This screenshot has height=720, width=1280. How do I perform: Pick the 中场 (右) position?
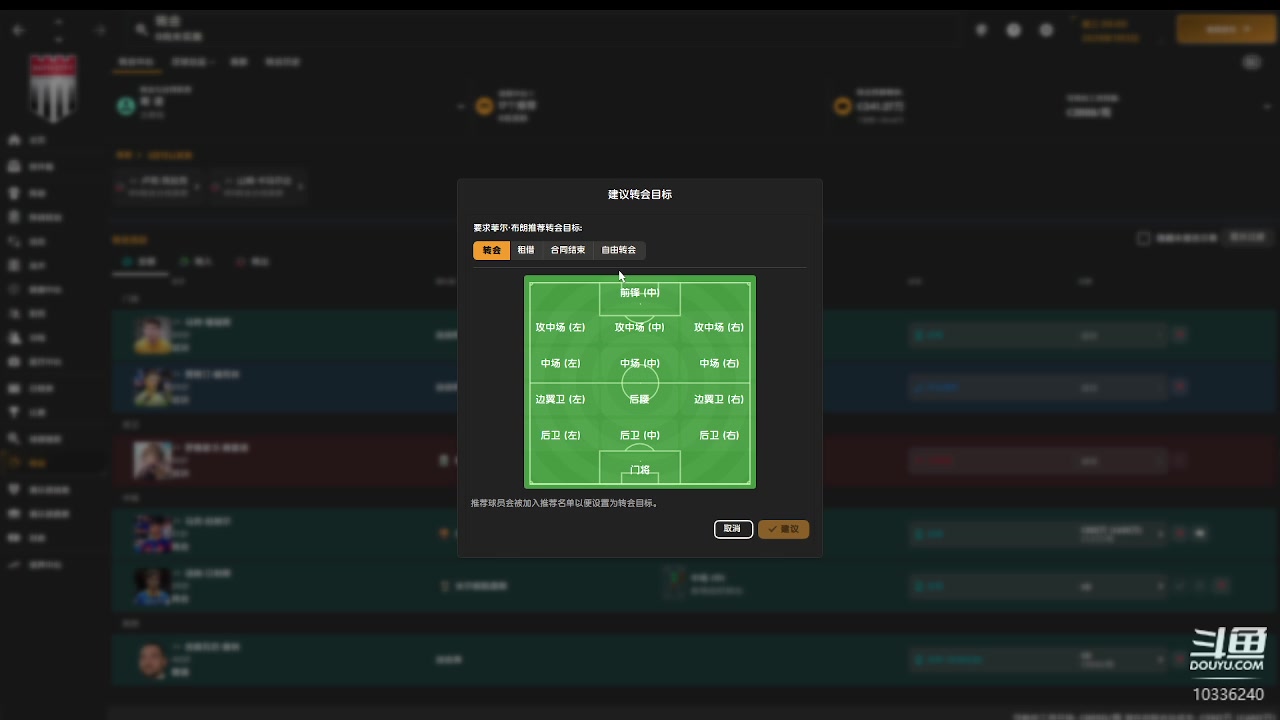tap(719, 363)
